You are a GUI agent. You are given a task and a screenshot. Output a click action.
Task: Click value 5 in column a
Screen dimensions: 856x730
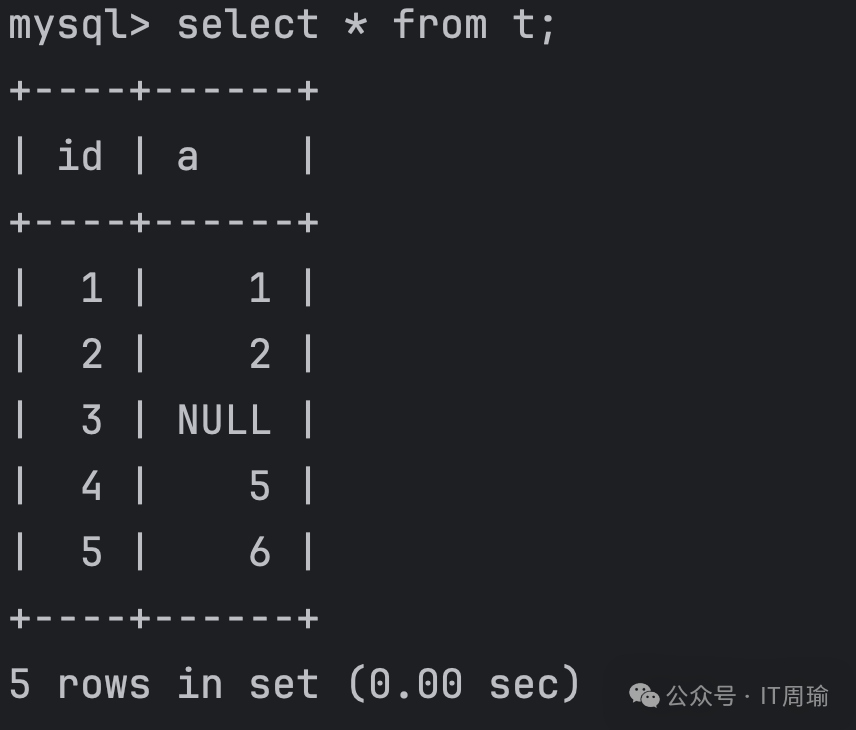pos(259,486)
